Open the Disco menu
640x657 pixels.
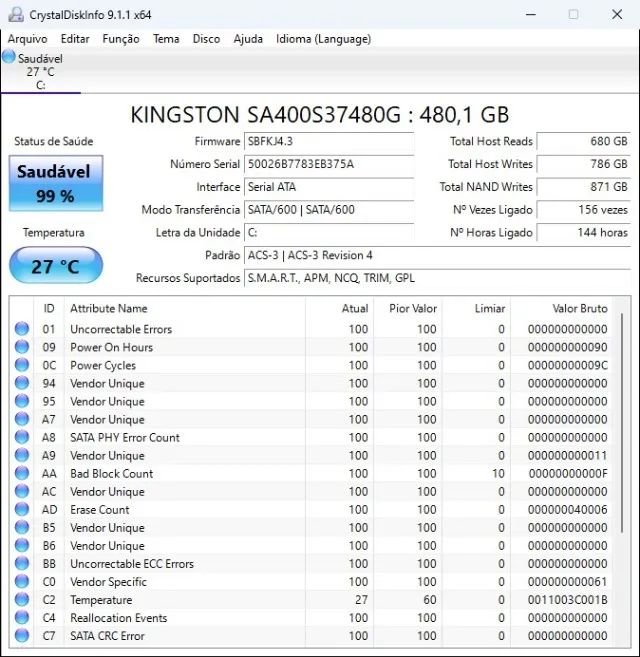tap(206, 39)
